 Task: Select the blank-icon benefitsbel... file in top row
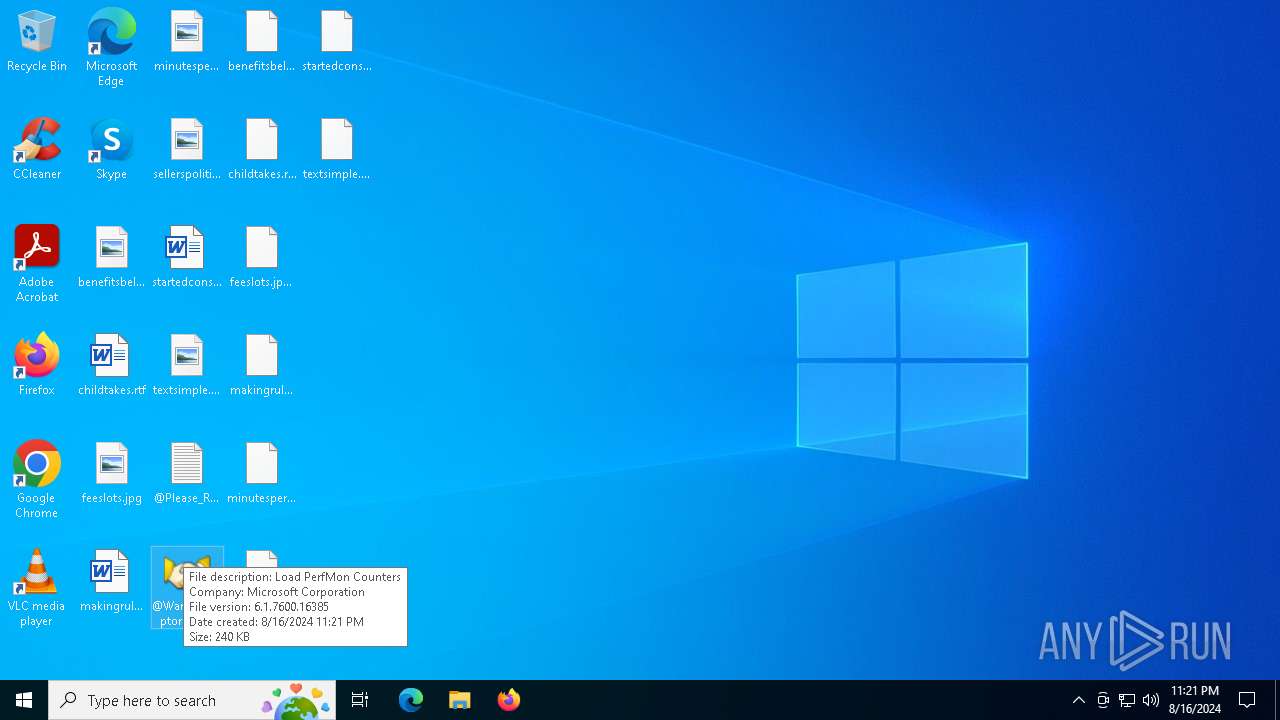point(262,42)
